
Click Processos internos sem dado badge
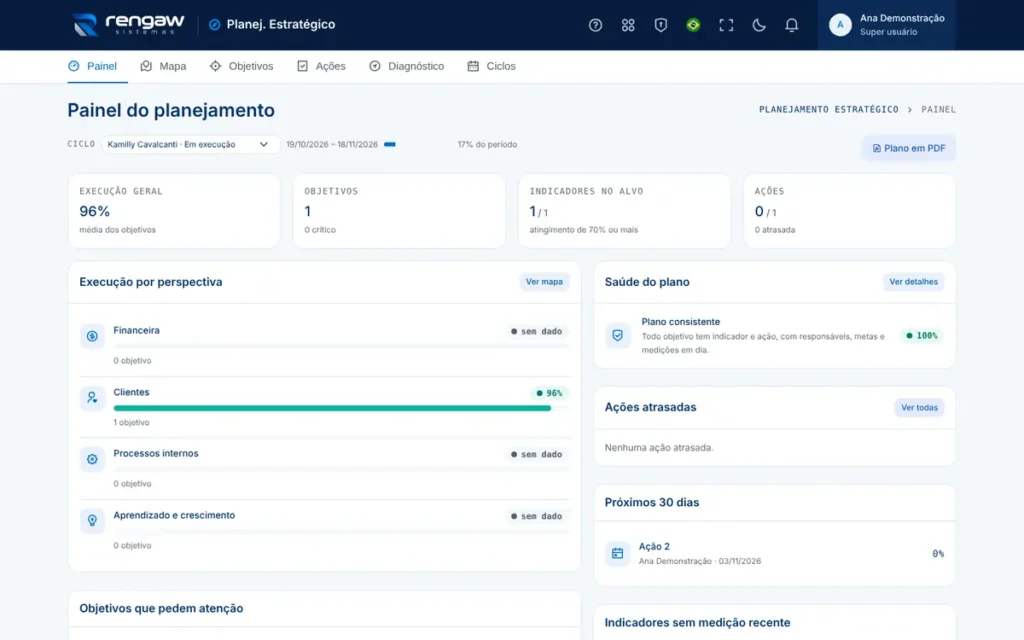536,454
